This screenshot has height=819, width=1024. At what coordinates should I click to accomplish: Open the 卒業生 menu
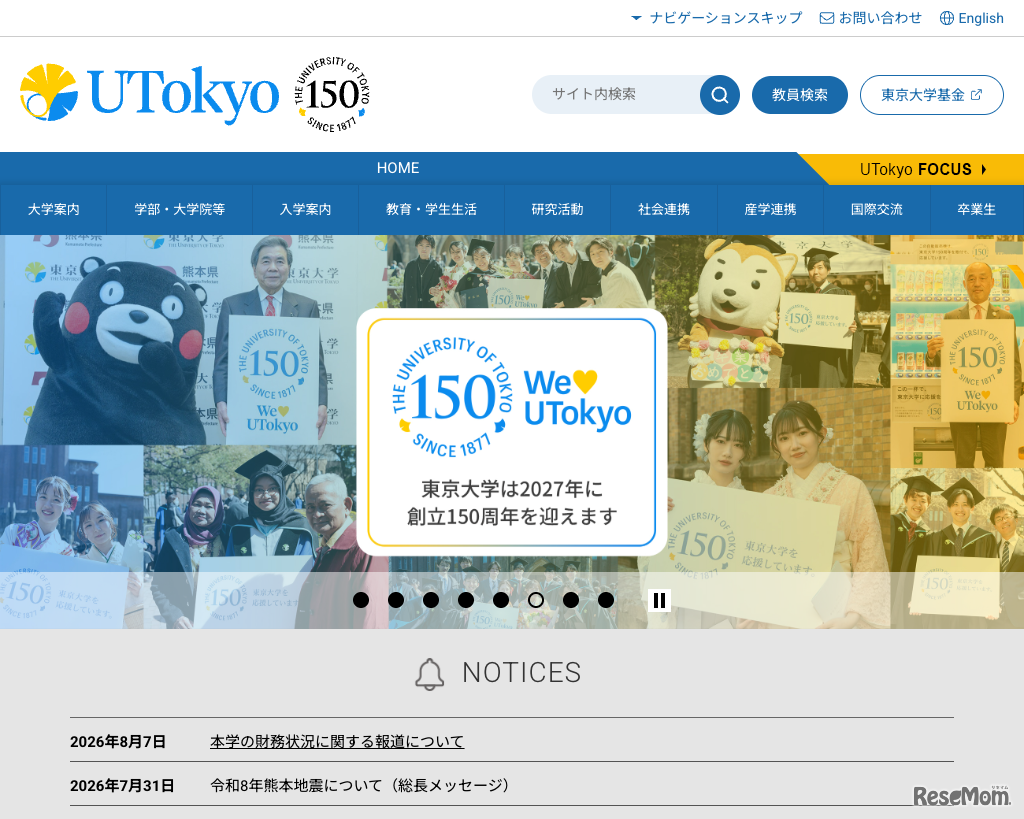pos(977,210)
